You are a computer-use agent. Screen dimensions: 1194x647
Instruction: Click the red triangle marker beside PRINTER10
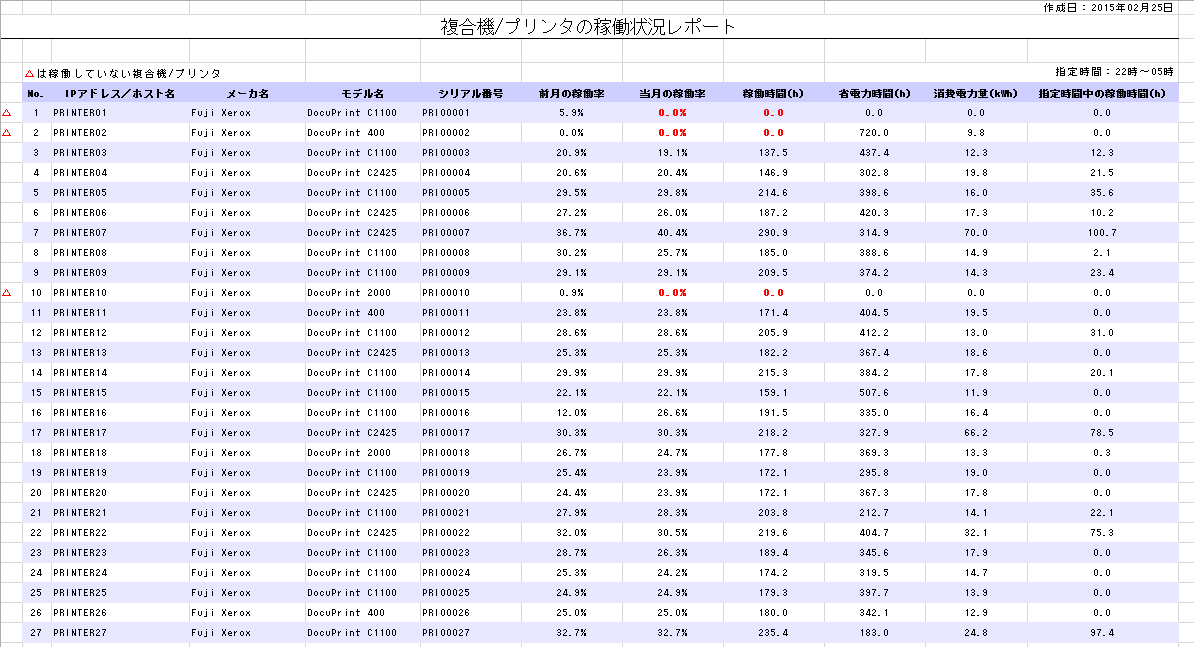[7, 292]
